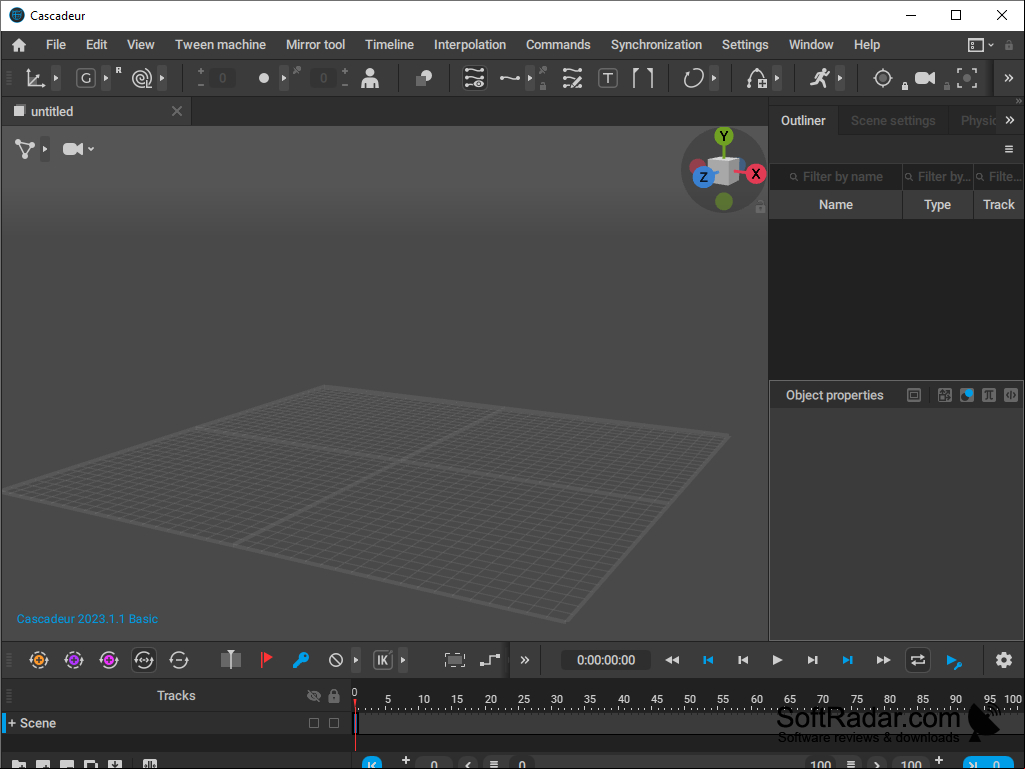Screen dimensions: 1025x769
Task: Open dropdown arrow next to G mode tool
Action: coord(106,78)
